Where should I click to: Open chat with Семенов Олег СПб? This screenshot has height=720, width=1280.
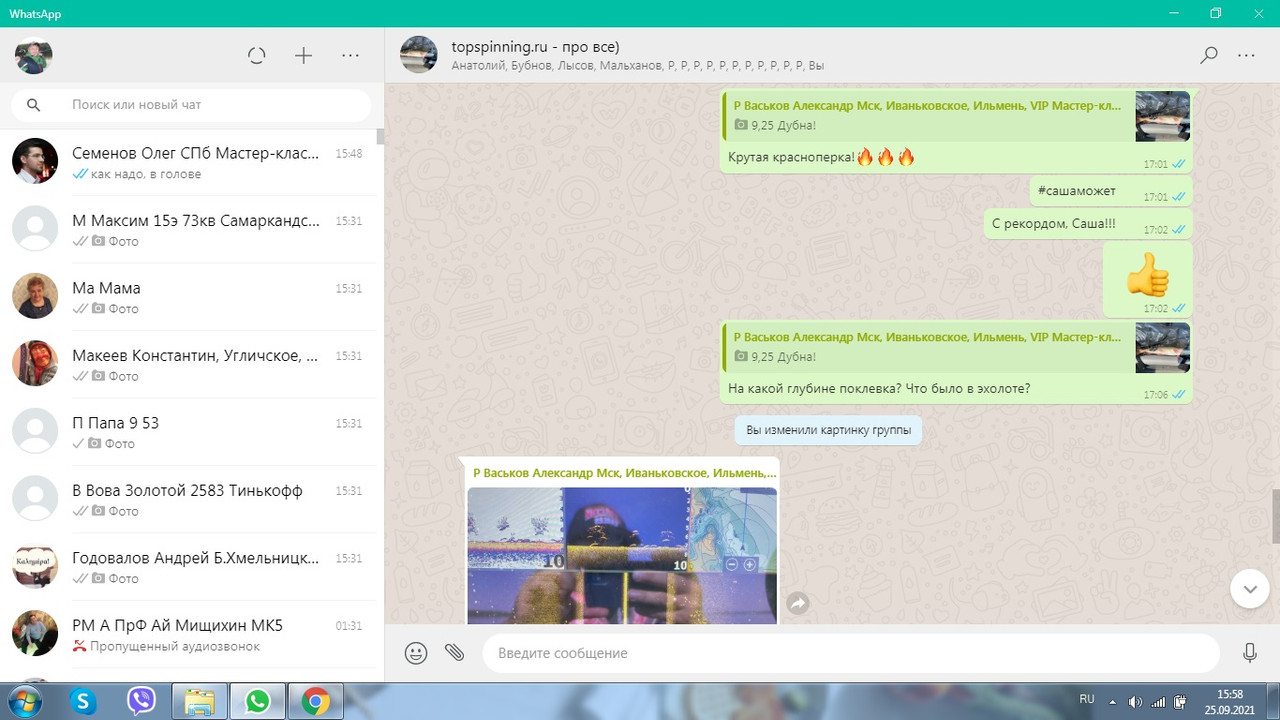point(188,162)
